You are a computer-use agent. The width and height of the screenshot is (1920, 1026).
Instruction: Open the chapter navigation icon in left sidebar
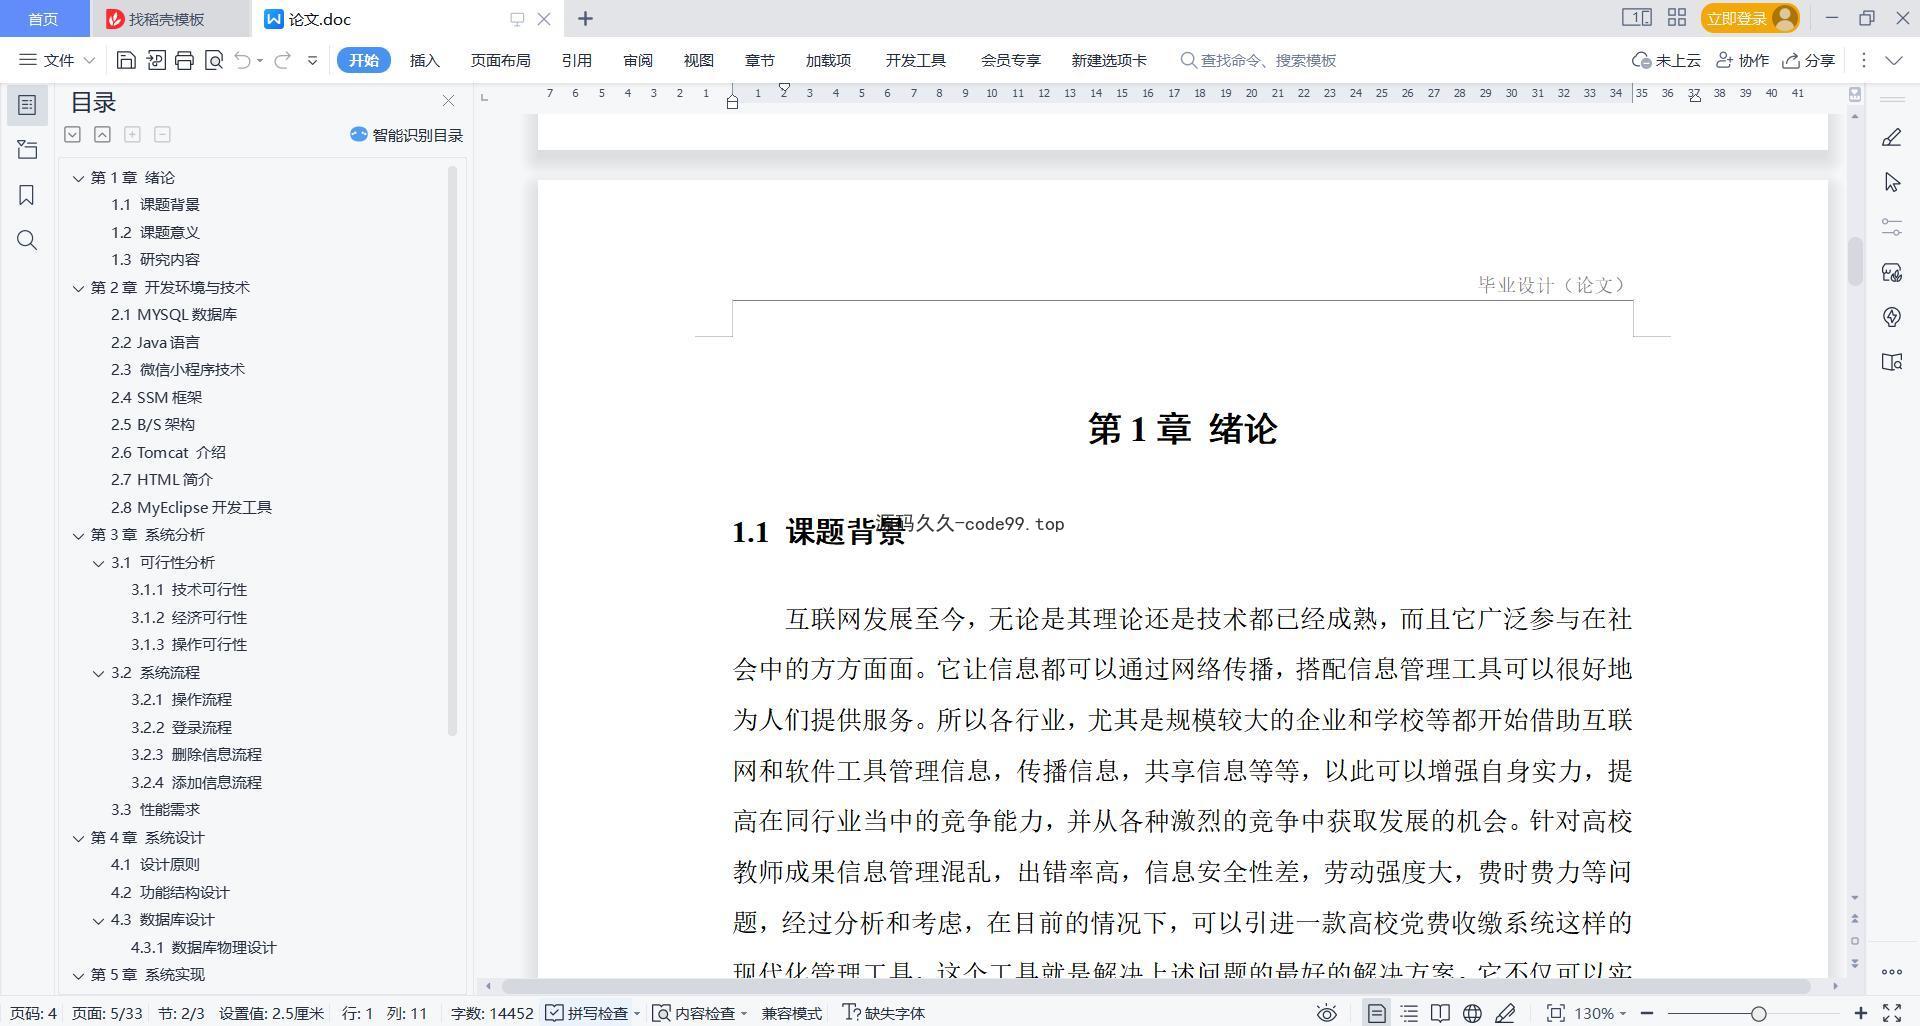[x=27, y=150]
